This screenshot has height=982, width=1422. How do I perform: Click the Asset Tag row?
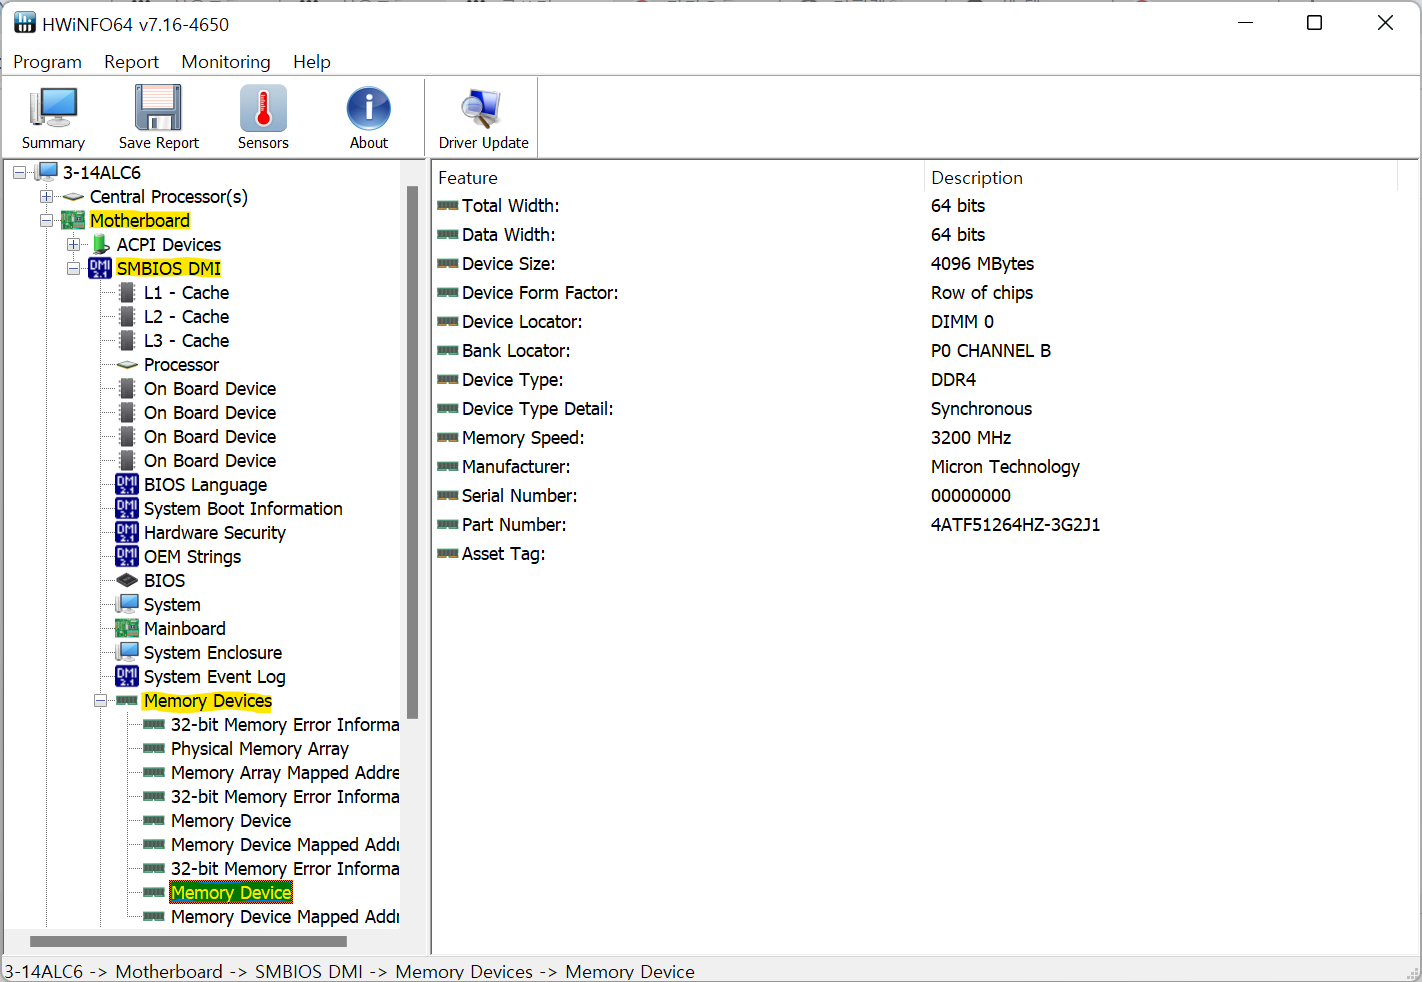coord(915,553)
